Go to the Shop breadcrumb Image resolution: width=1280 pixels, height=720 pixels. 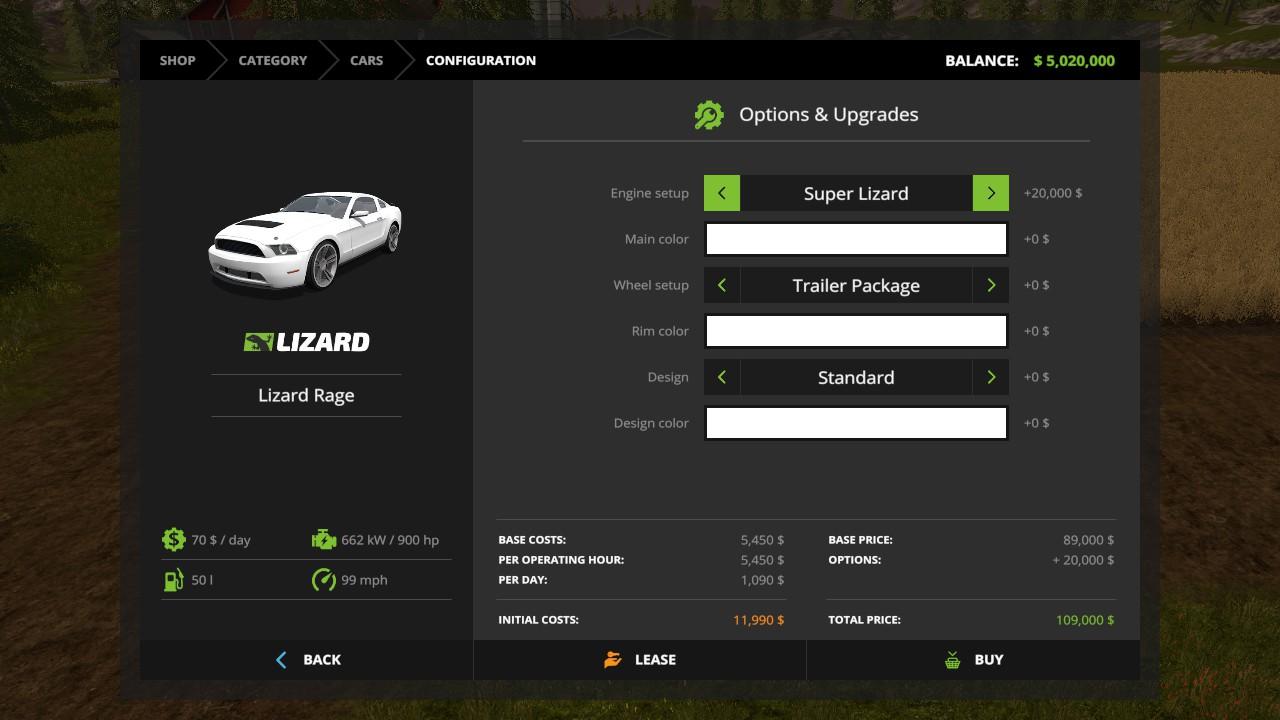[177, 60]
